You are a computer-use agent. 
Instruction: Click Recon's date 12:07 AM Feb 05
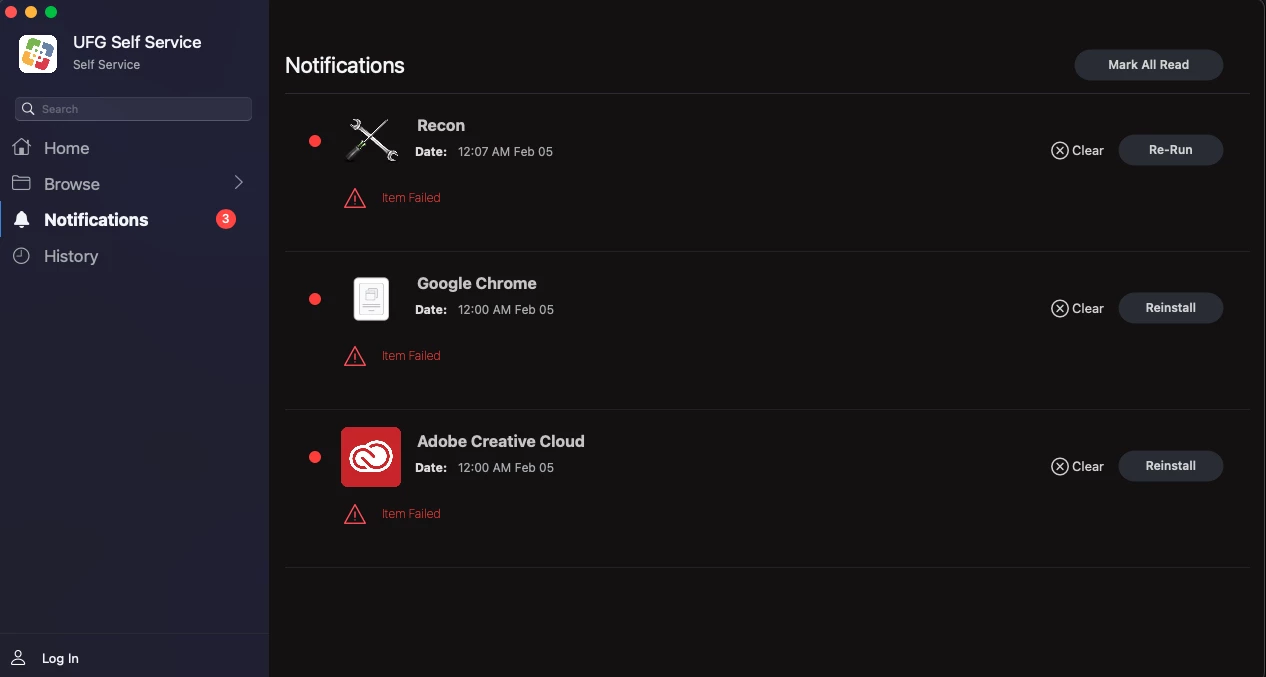[505, 152]
